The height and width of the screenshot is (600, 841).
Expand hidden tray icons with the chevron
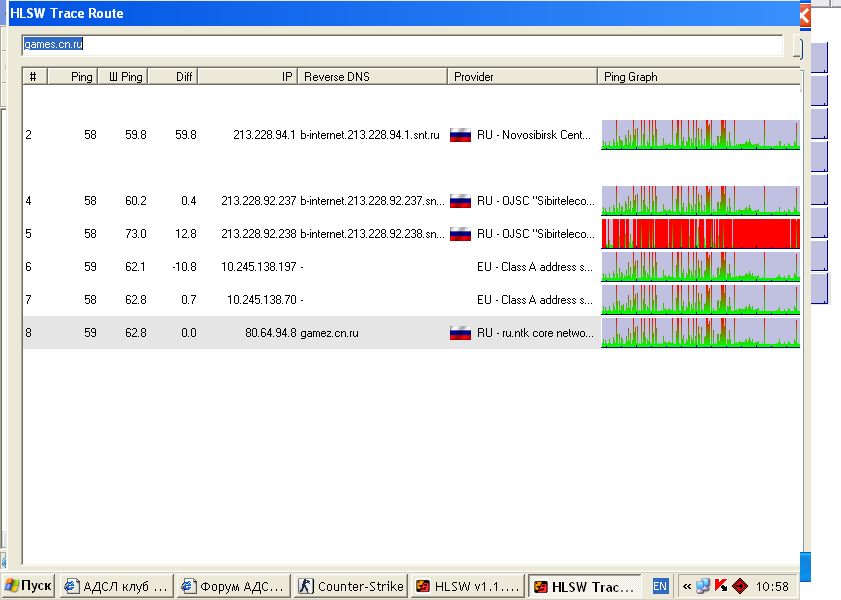pyautogui.click(x=687, y=586)
